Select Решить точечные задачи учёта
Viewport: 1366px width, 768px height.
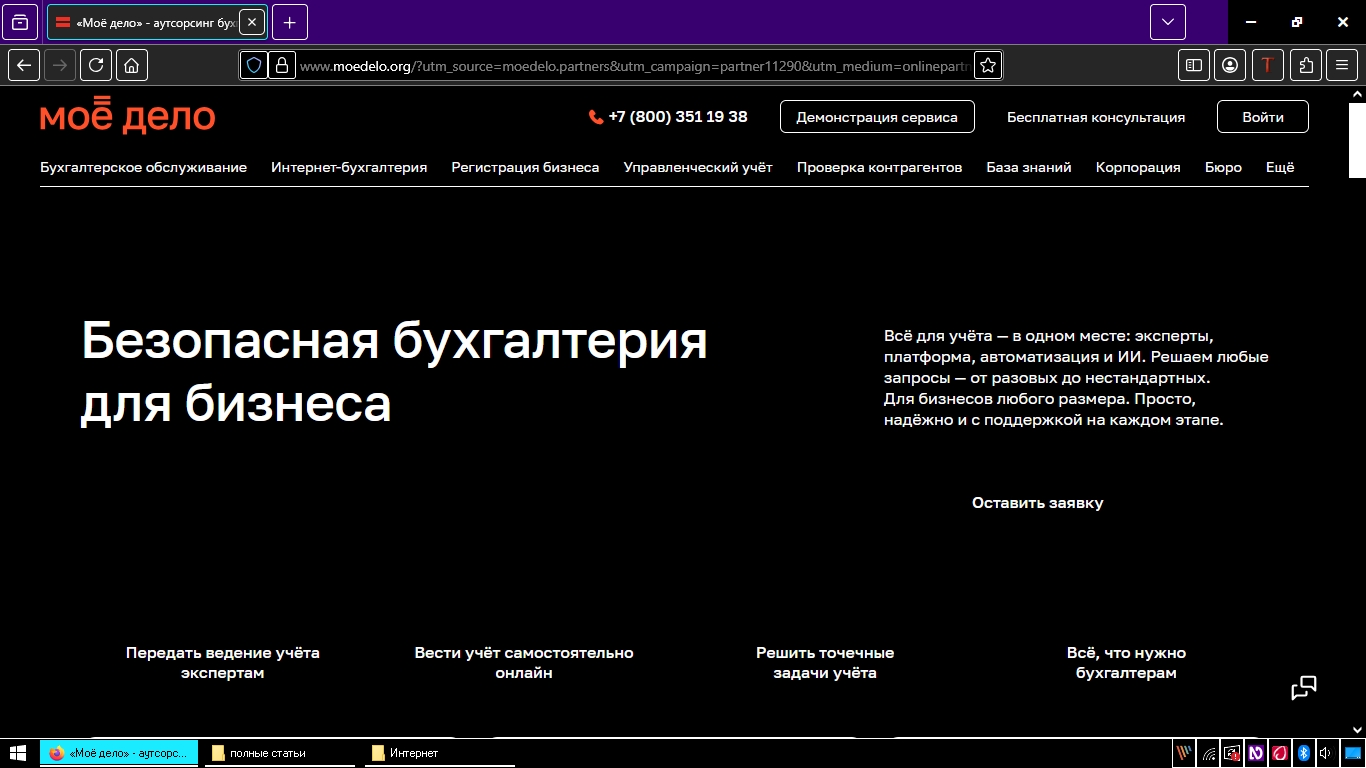825,663
